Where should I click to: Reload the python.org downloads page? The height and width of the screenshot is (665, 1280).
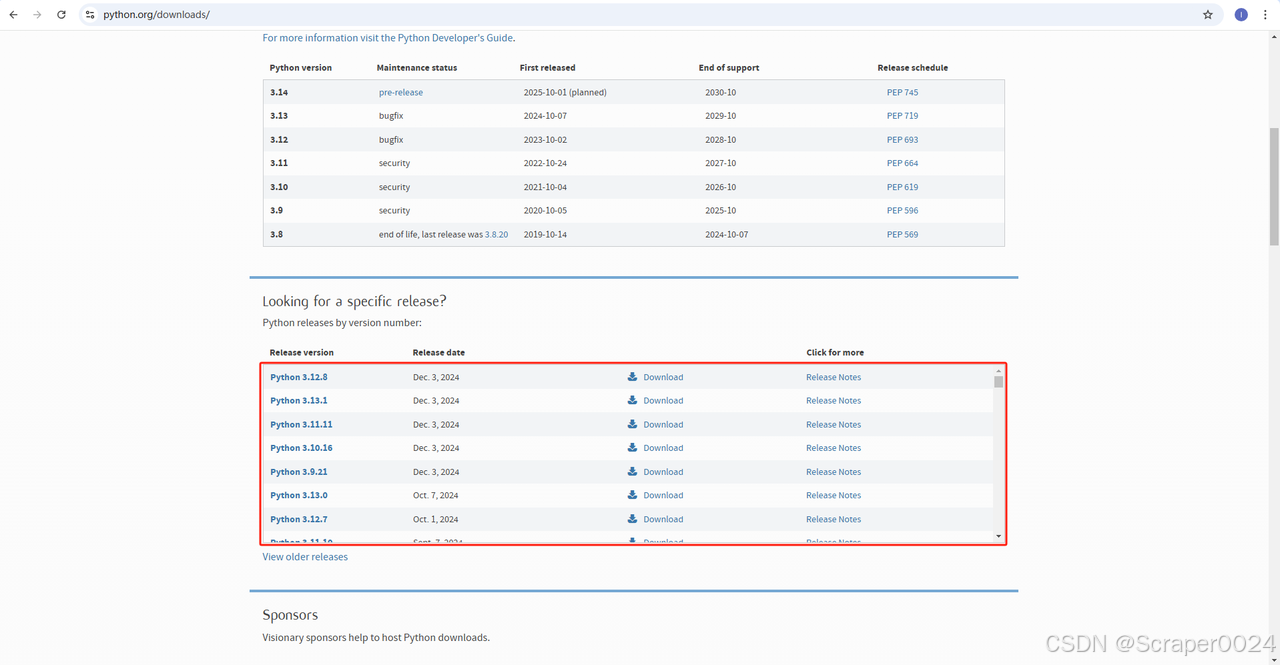point(61,15)
